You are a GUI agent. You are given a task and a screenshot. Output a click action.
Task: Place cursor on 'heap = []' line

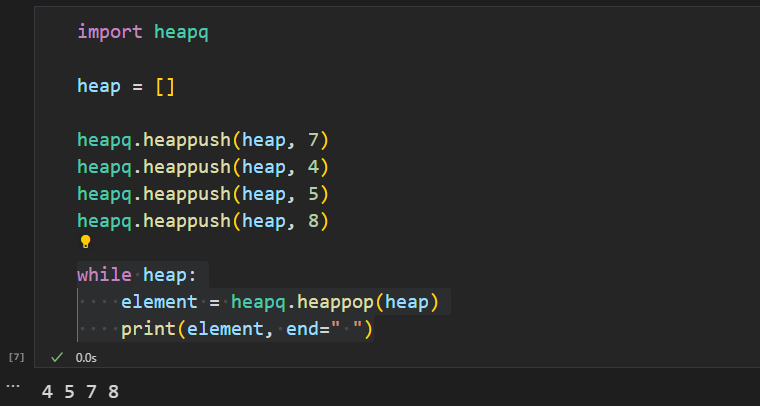click(x=126, y=86)
